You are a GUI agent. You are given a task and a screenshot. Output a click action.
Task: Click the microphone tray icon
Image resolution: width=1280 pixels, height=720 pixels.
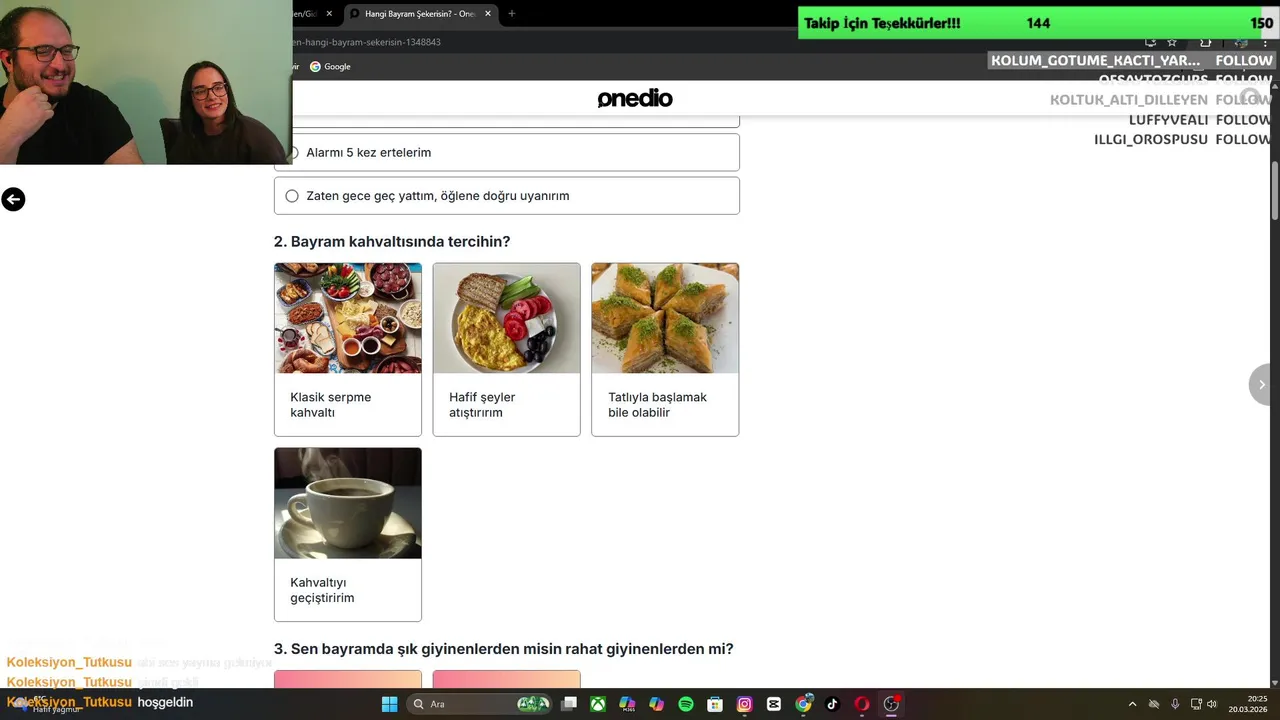click(x=1175, y=704)
